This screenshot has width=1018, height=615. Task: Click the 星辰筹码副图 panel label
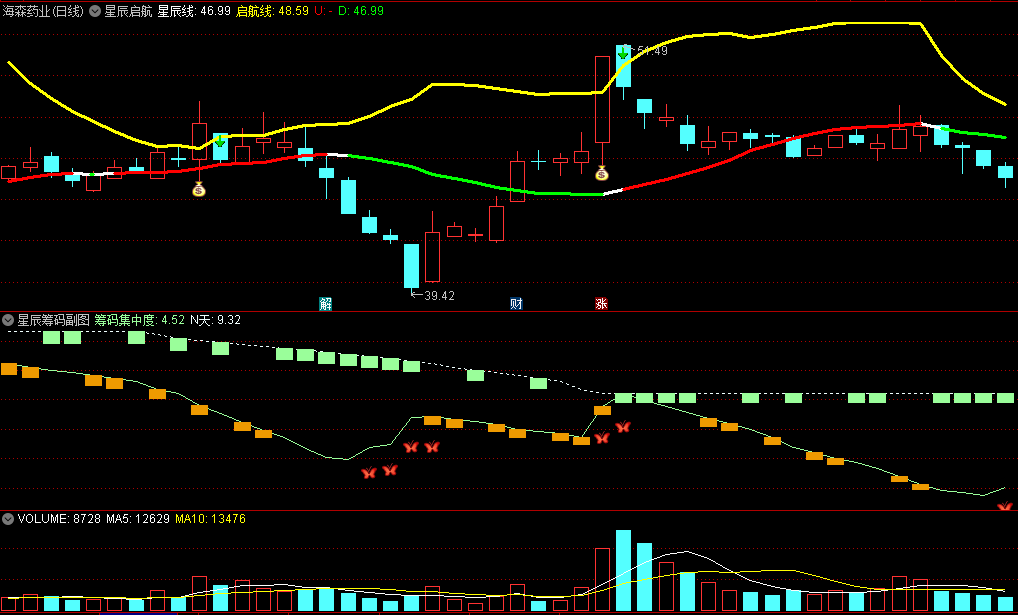(x=53, y=320)
